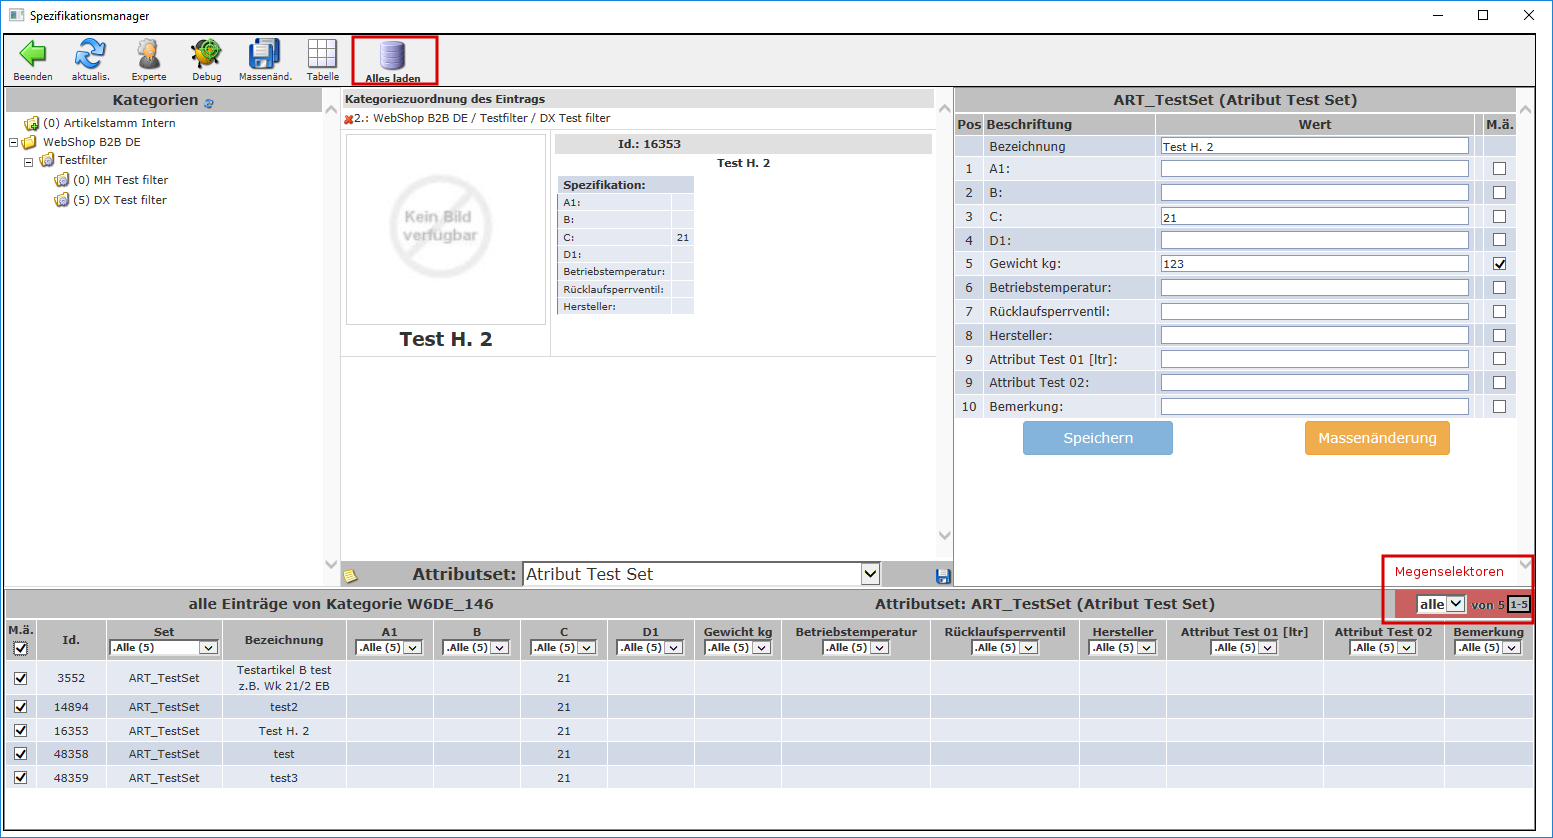Click the small save icon beside Attributset
Image resolution: width=1553 pixels, height=838 pixels.
(x=942, y=576)
